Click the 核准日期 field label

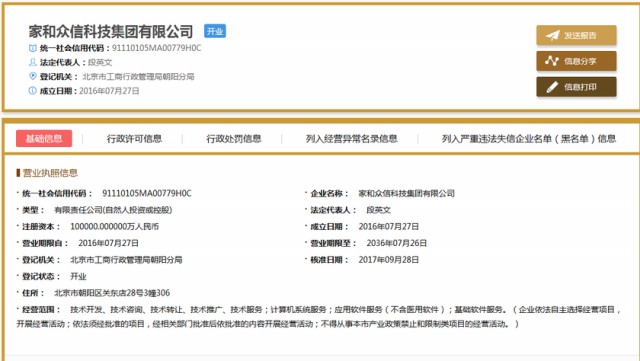click(x=329, y=260)
